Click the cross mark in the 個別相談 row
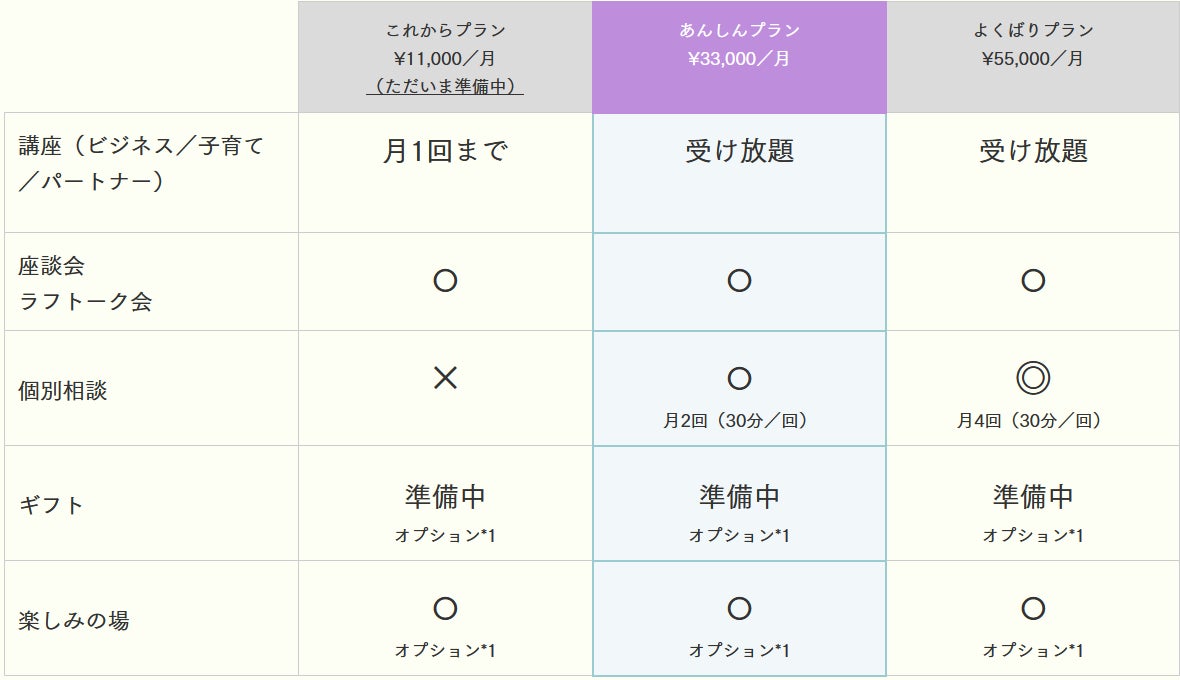The image size is (1180, 680). 445,378
